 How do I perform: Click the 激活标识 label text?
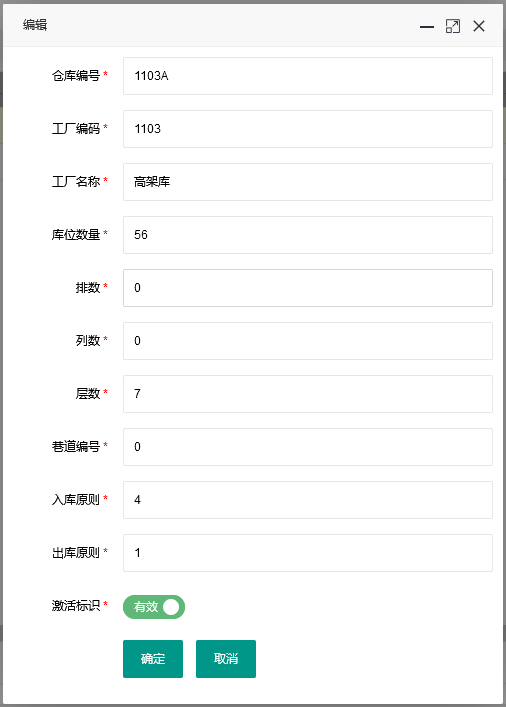(x=76, y=605)
